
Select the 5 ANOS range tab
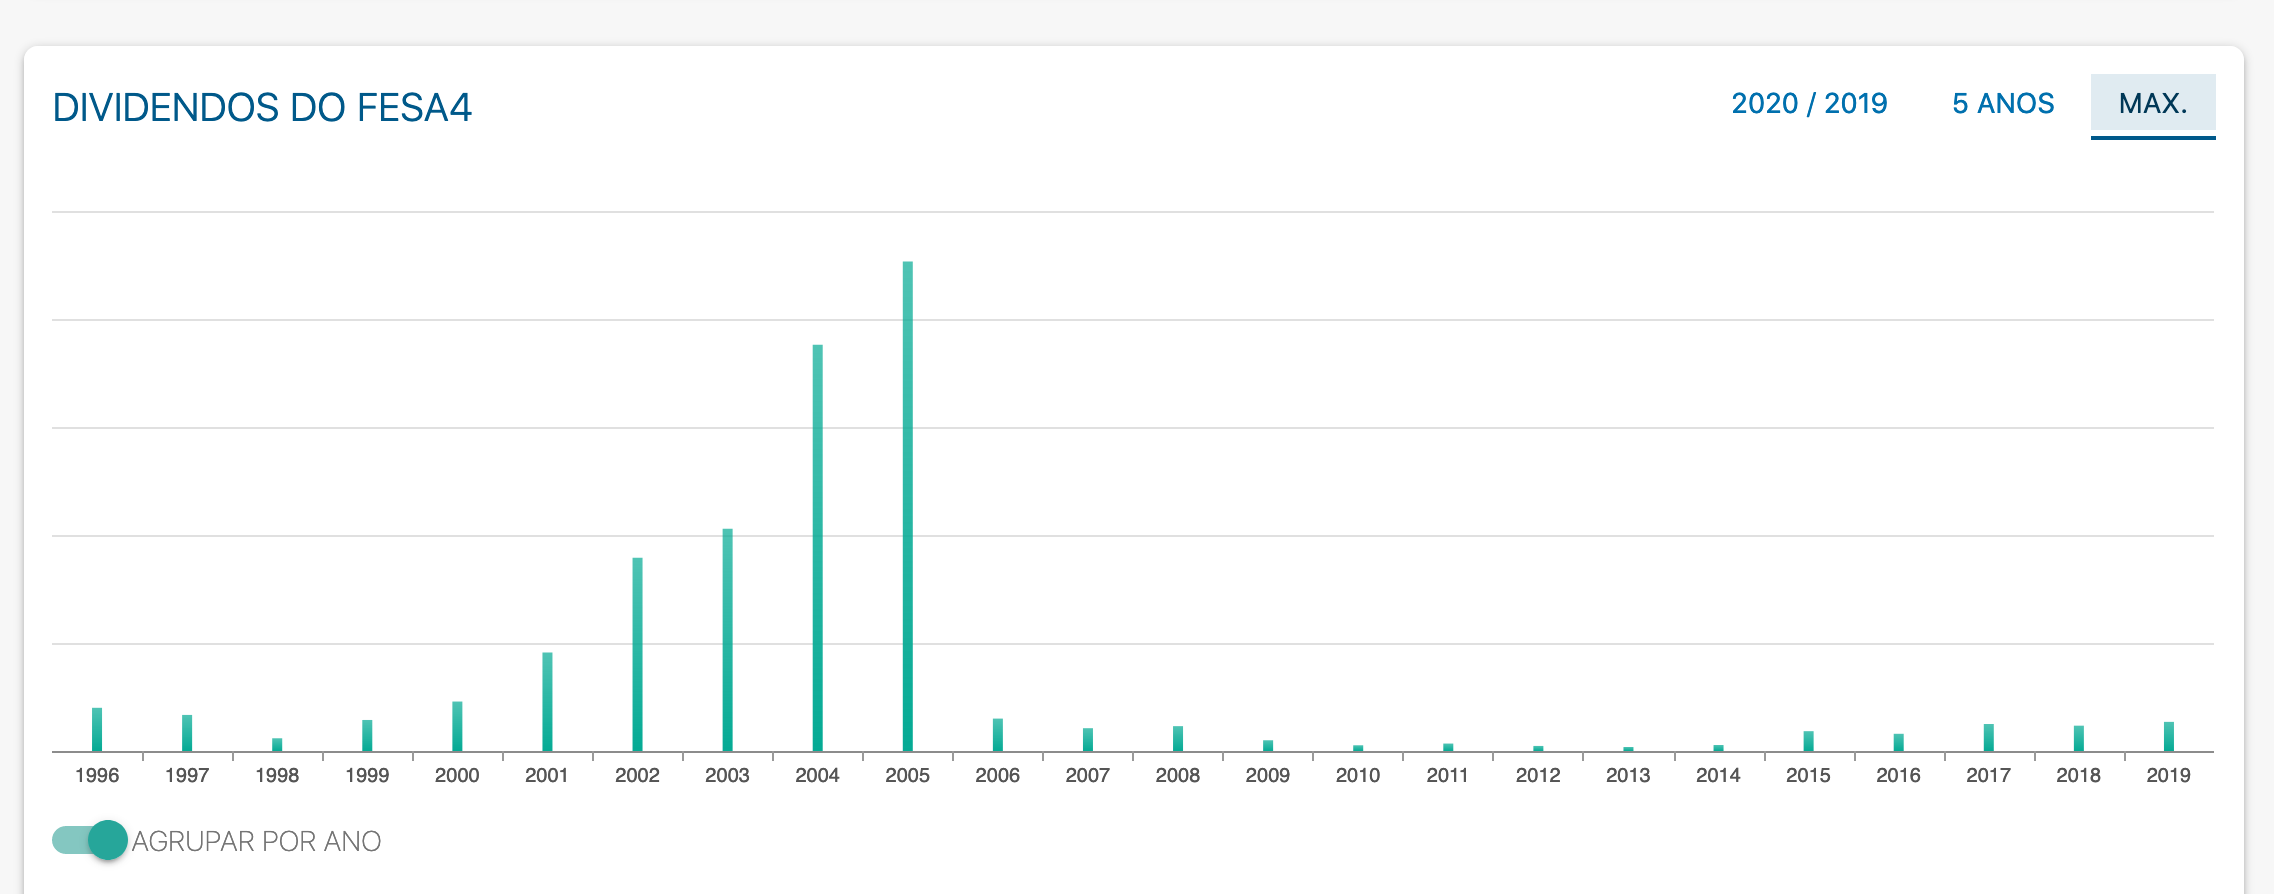pos(2003,104)
